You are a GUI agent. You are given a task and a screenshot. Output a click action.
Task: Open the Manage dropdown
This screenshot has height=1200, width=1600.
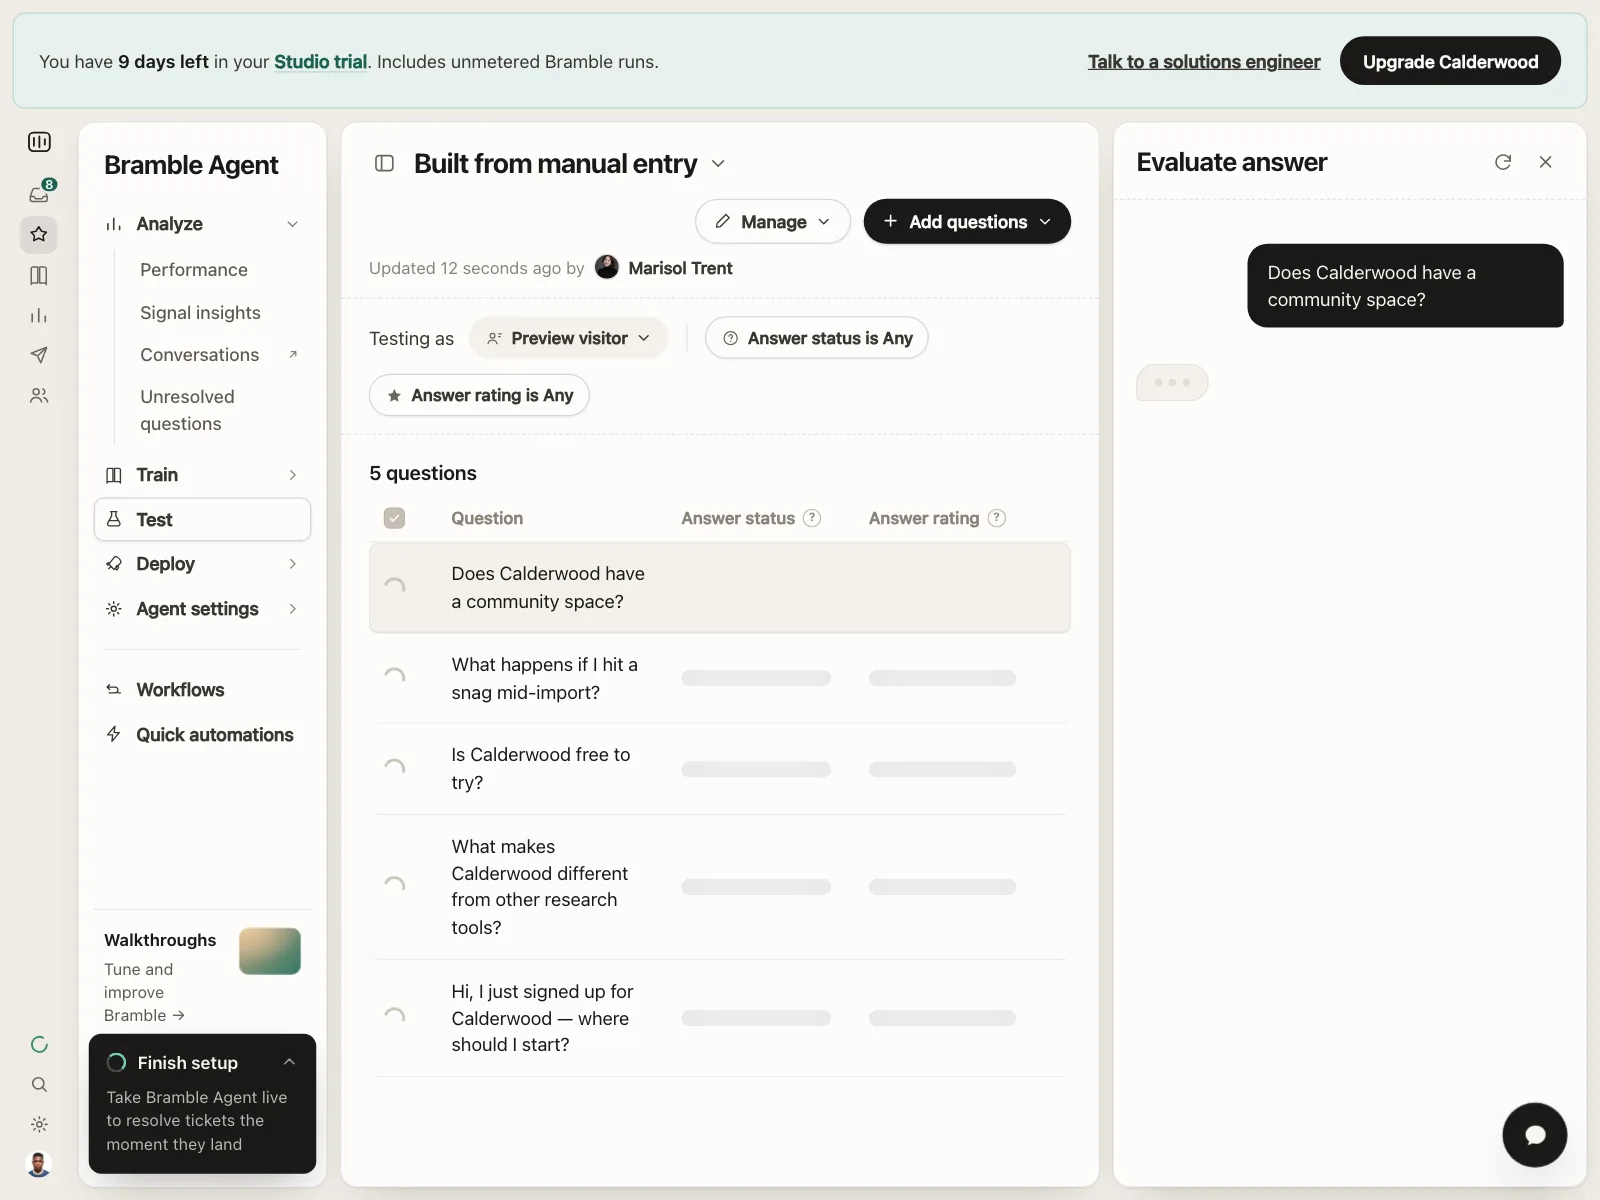[772, 221]
